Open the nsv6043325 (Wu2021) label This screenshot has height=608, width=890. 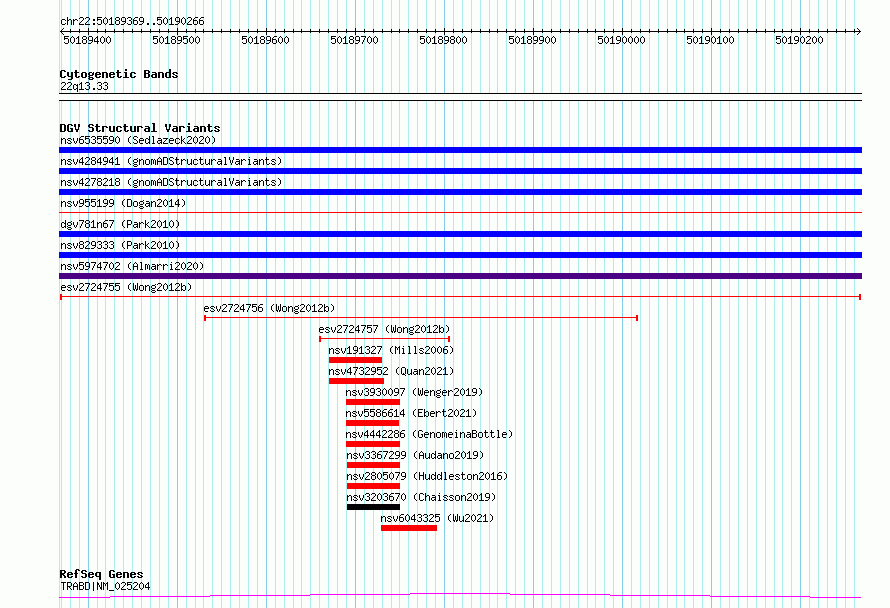[x=437, y=518]
